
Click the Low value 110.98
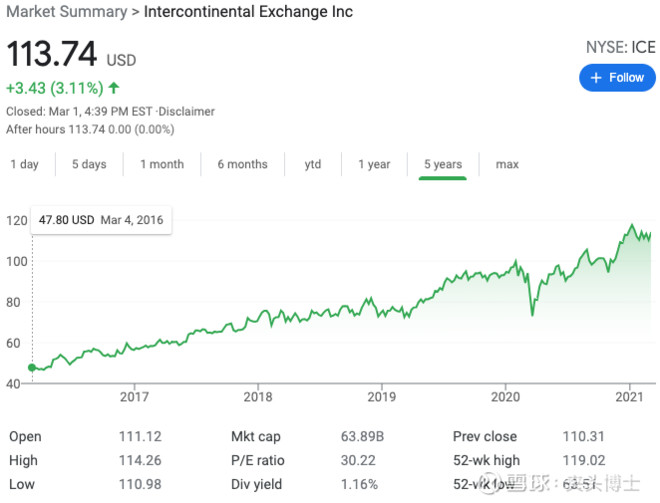[x=140, y=484]
